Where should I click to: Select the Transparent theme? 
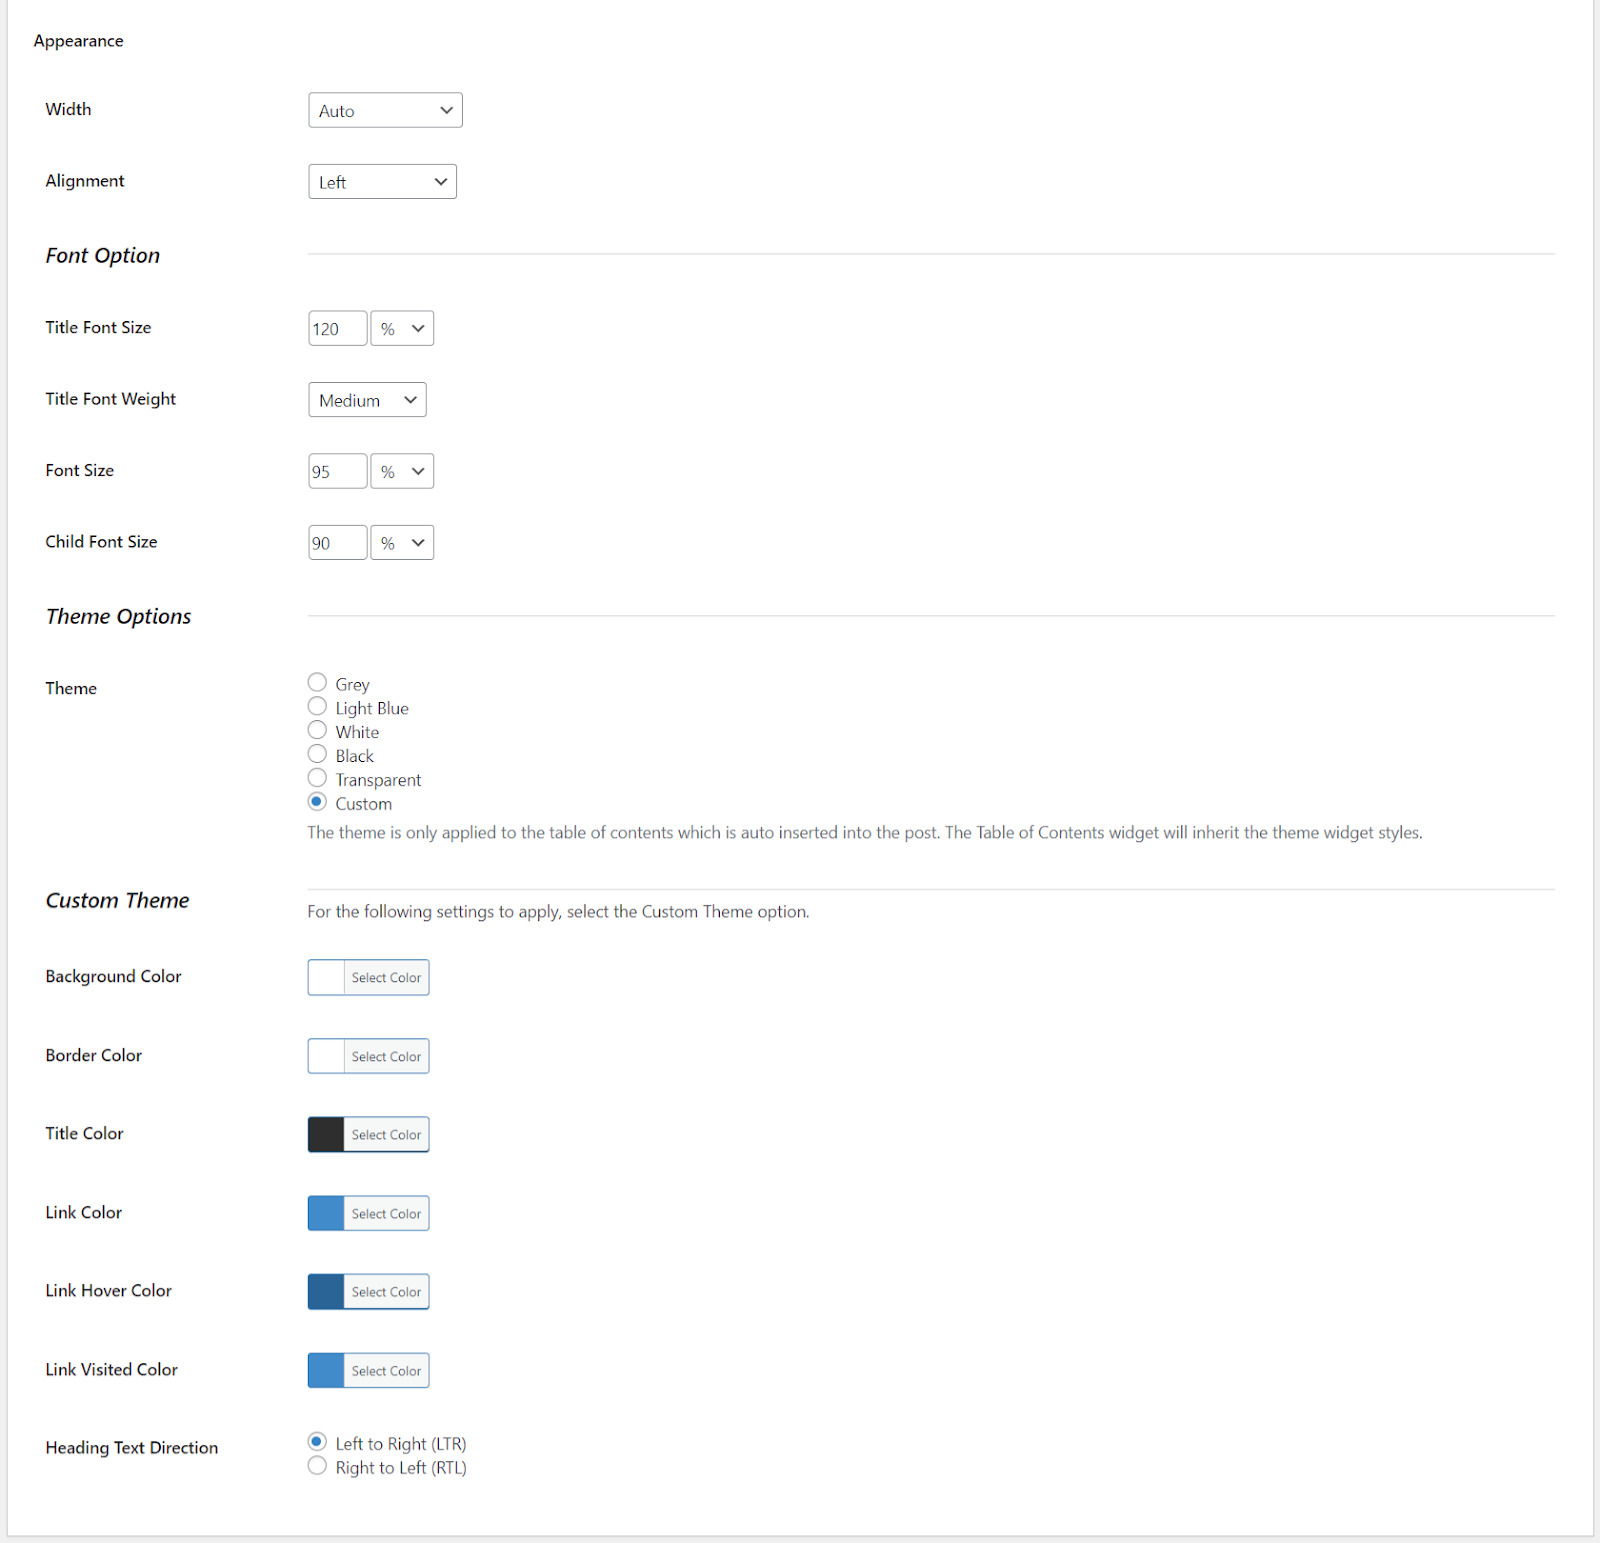pyautogui.click(x=318, y=778)
